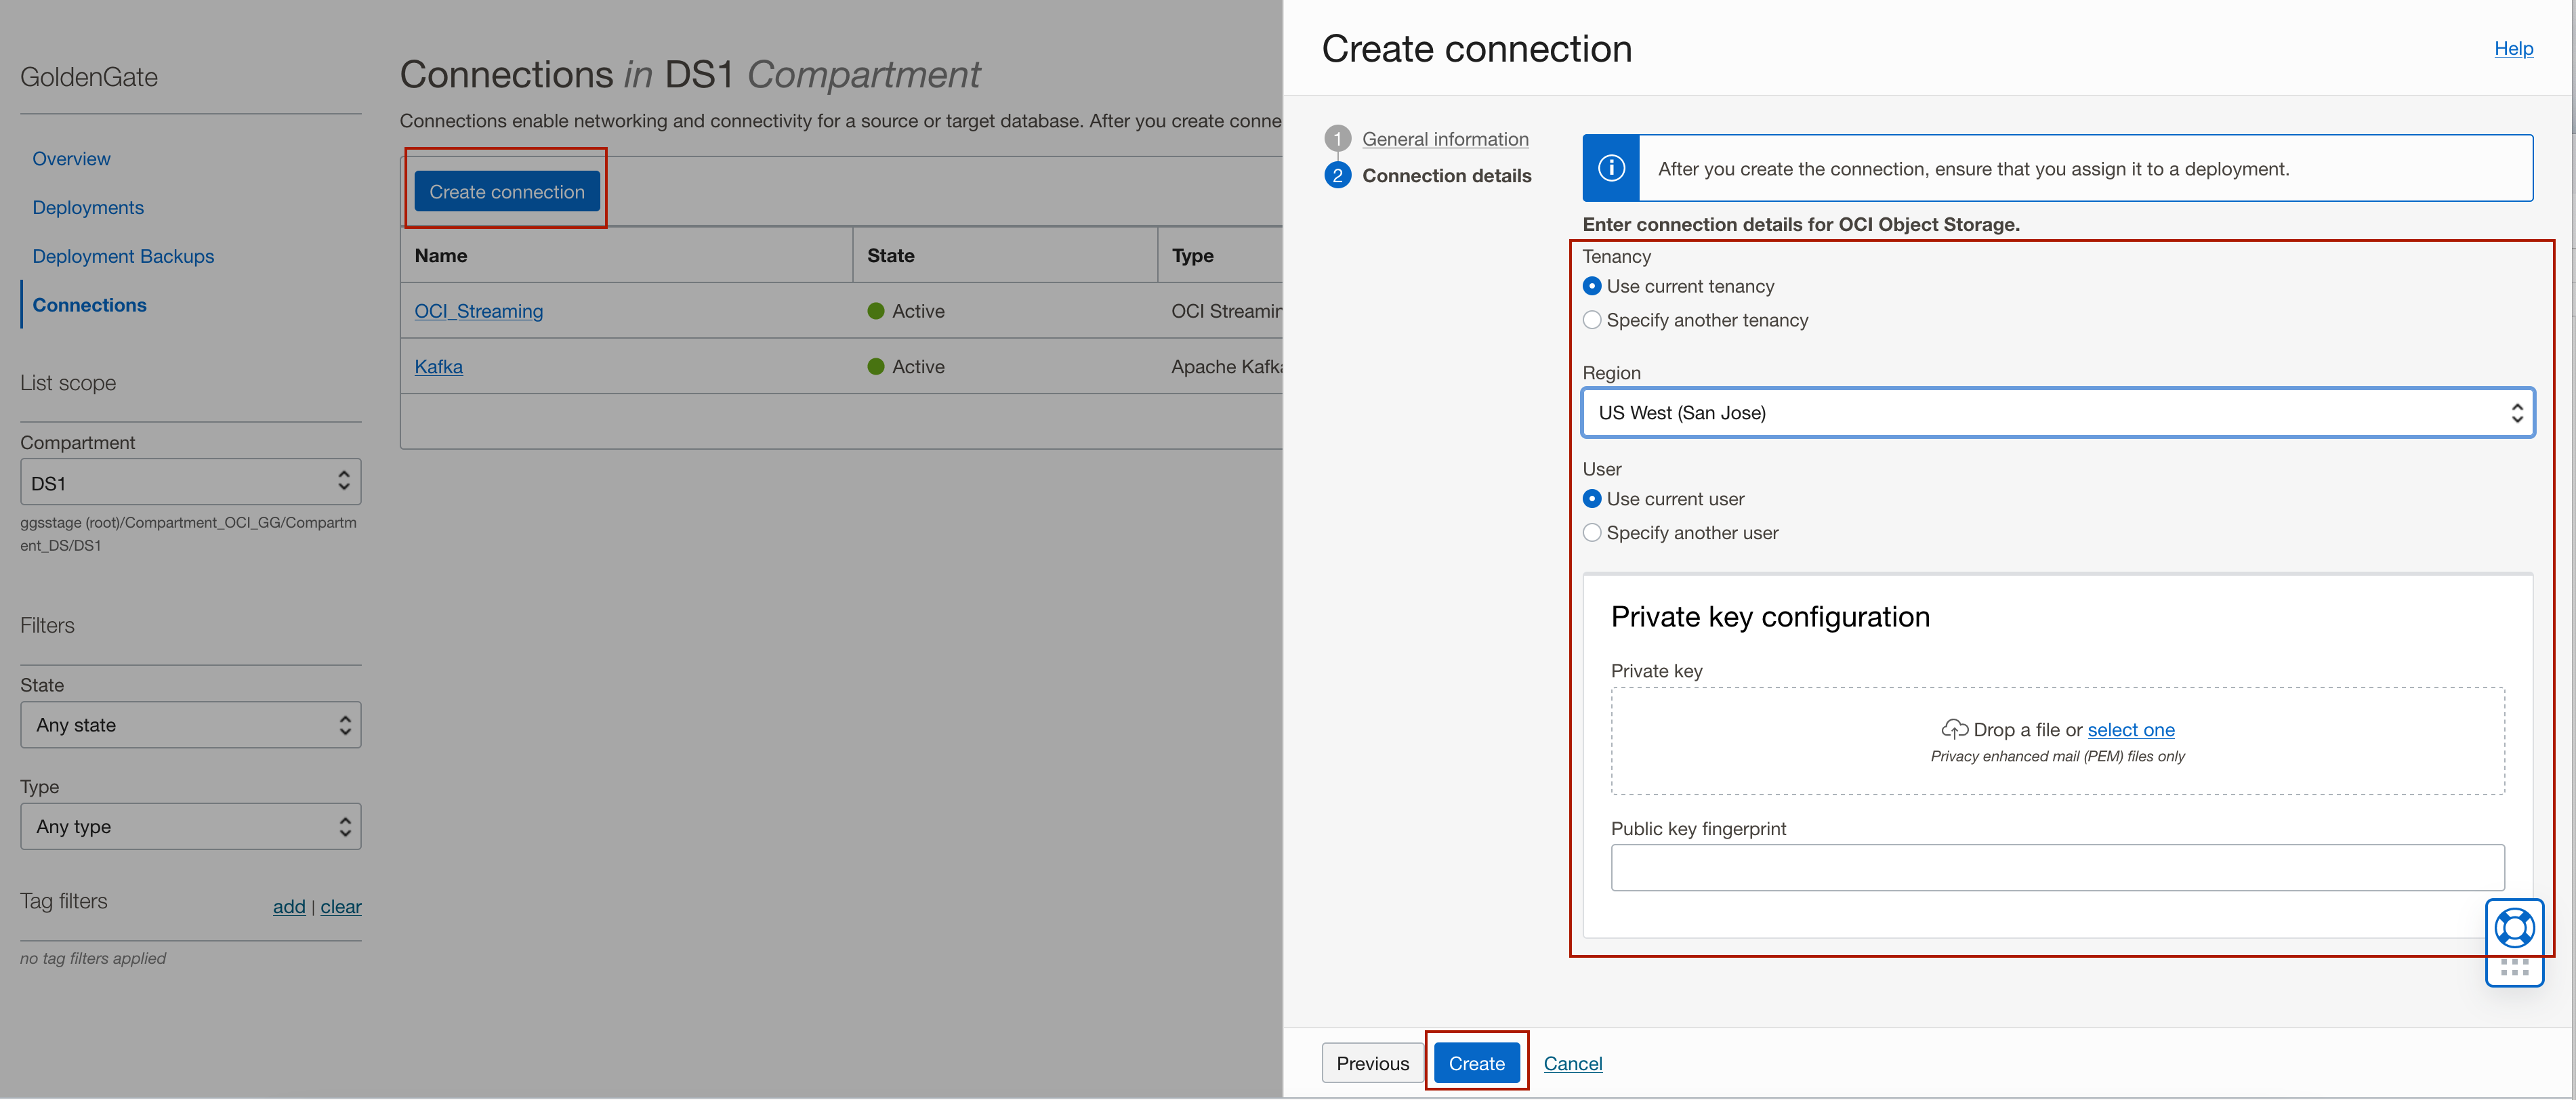Expand the Compartment DS1 dropdown
2576x1100 pixels.
(x=190, y=483)
